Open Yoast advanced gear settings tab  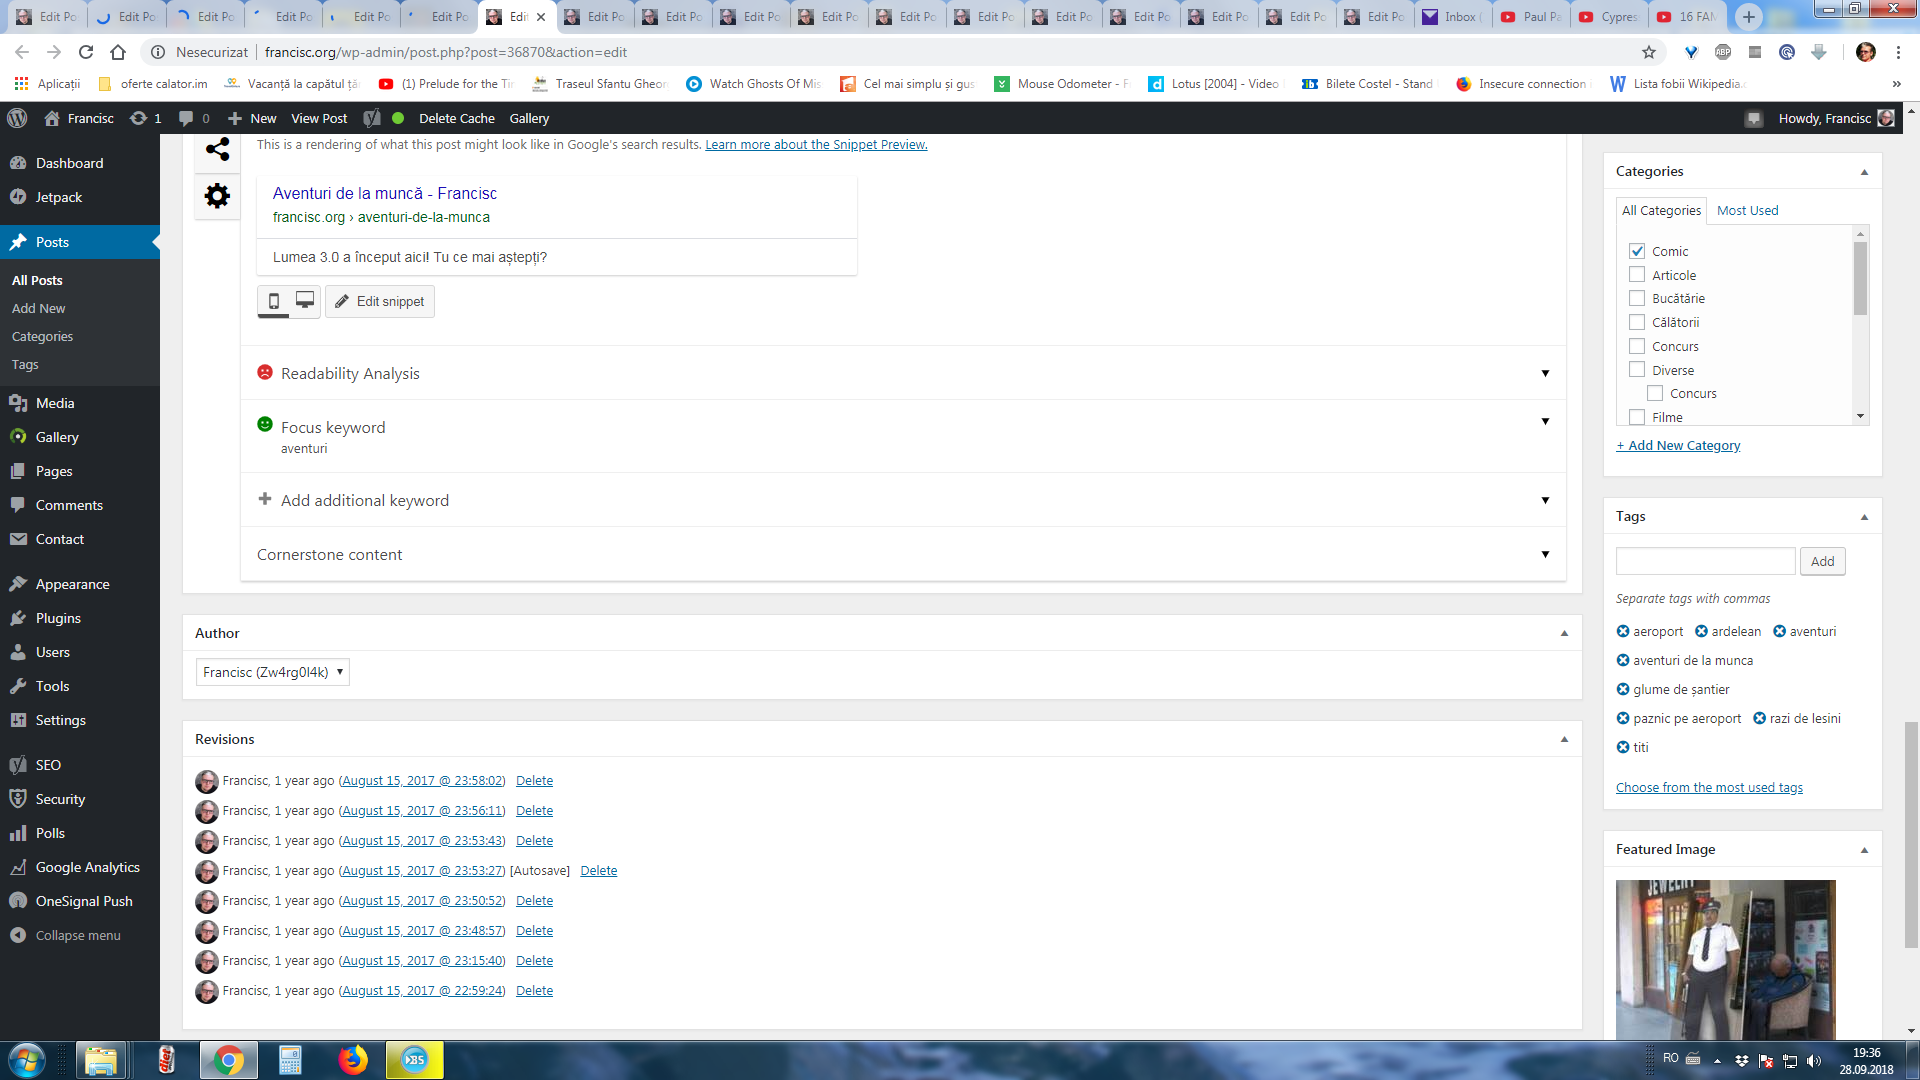[x=217, y=196]
